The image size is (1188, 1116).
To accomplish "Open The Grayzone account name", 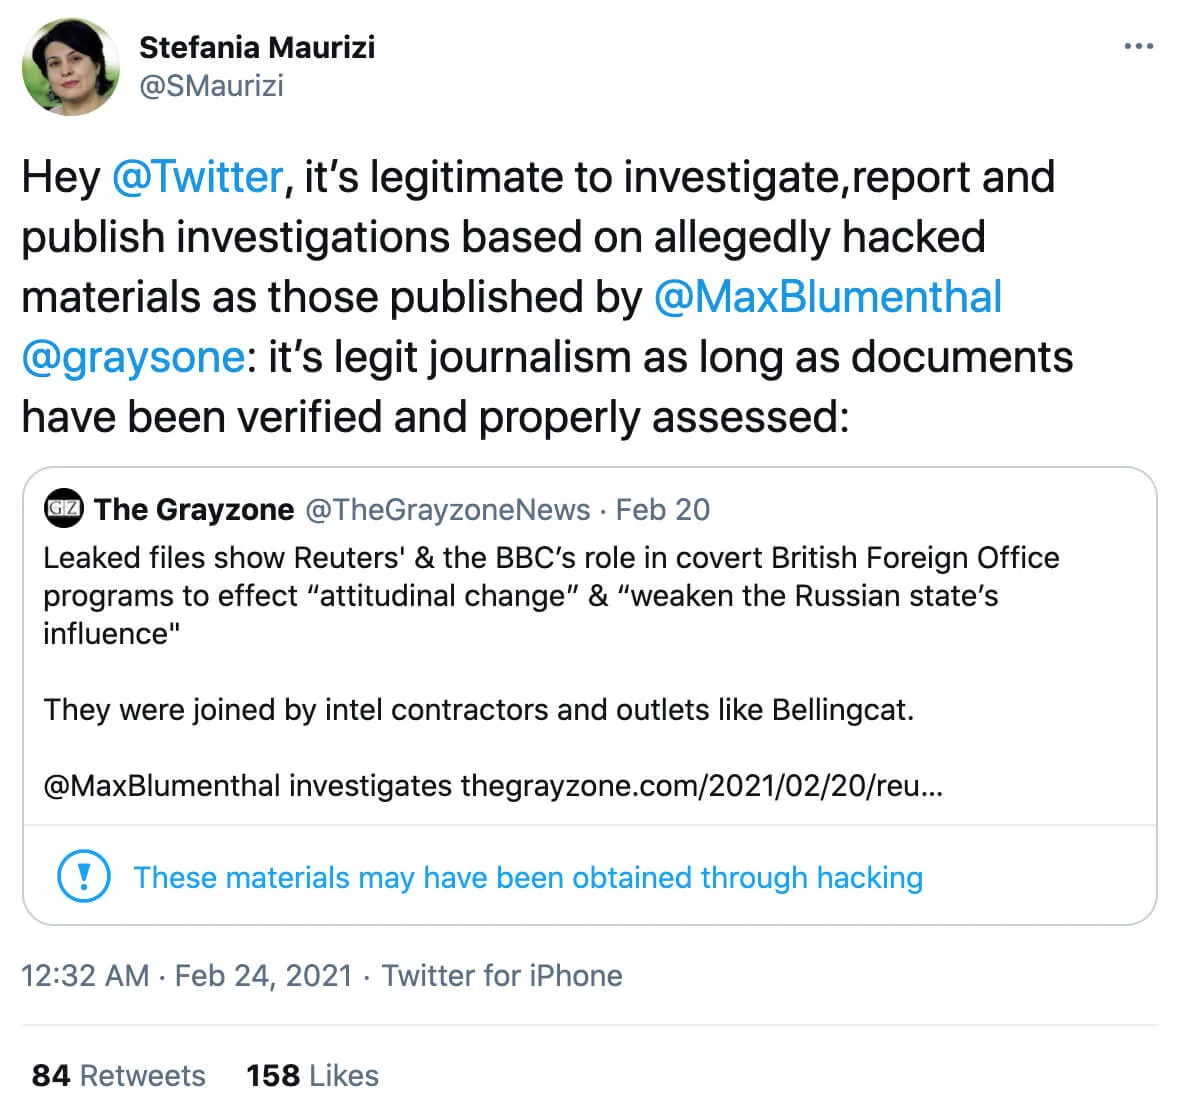I will click(194, 509).
